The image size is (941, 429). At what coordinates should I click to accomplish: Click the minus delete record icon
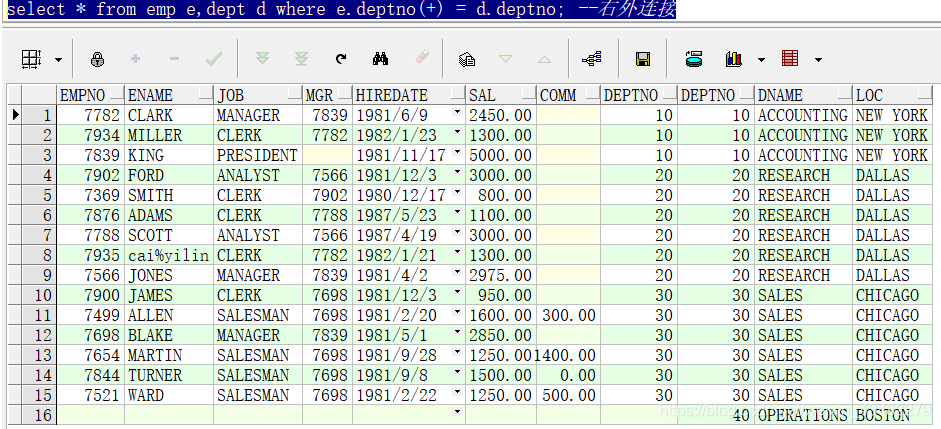[175, 59]
